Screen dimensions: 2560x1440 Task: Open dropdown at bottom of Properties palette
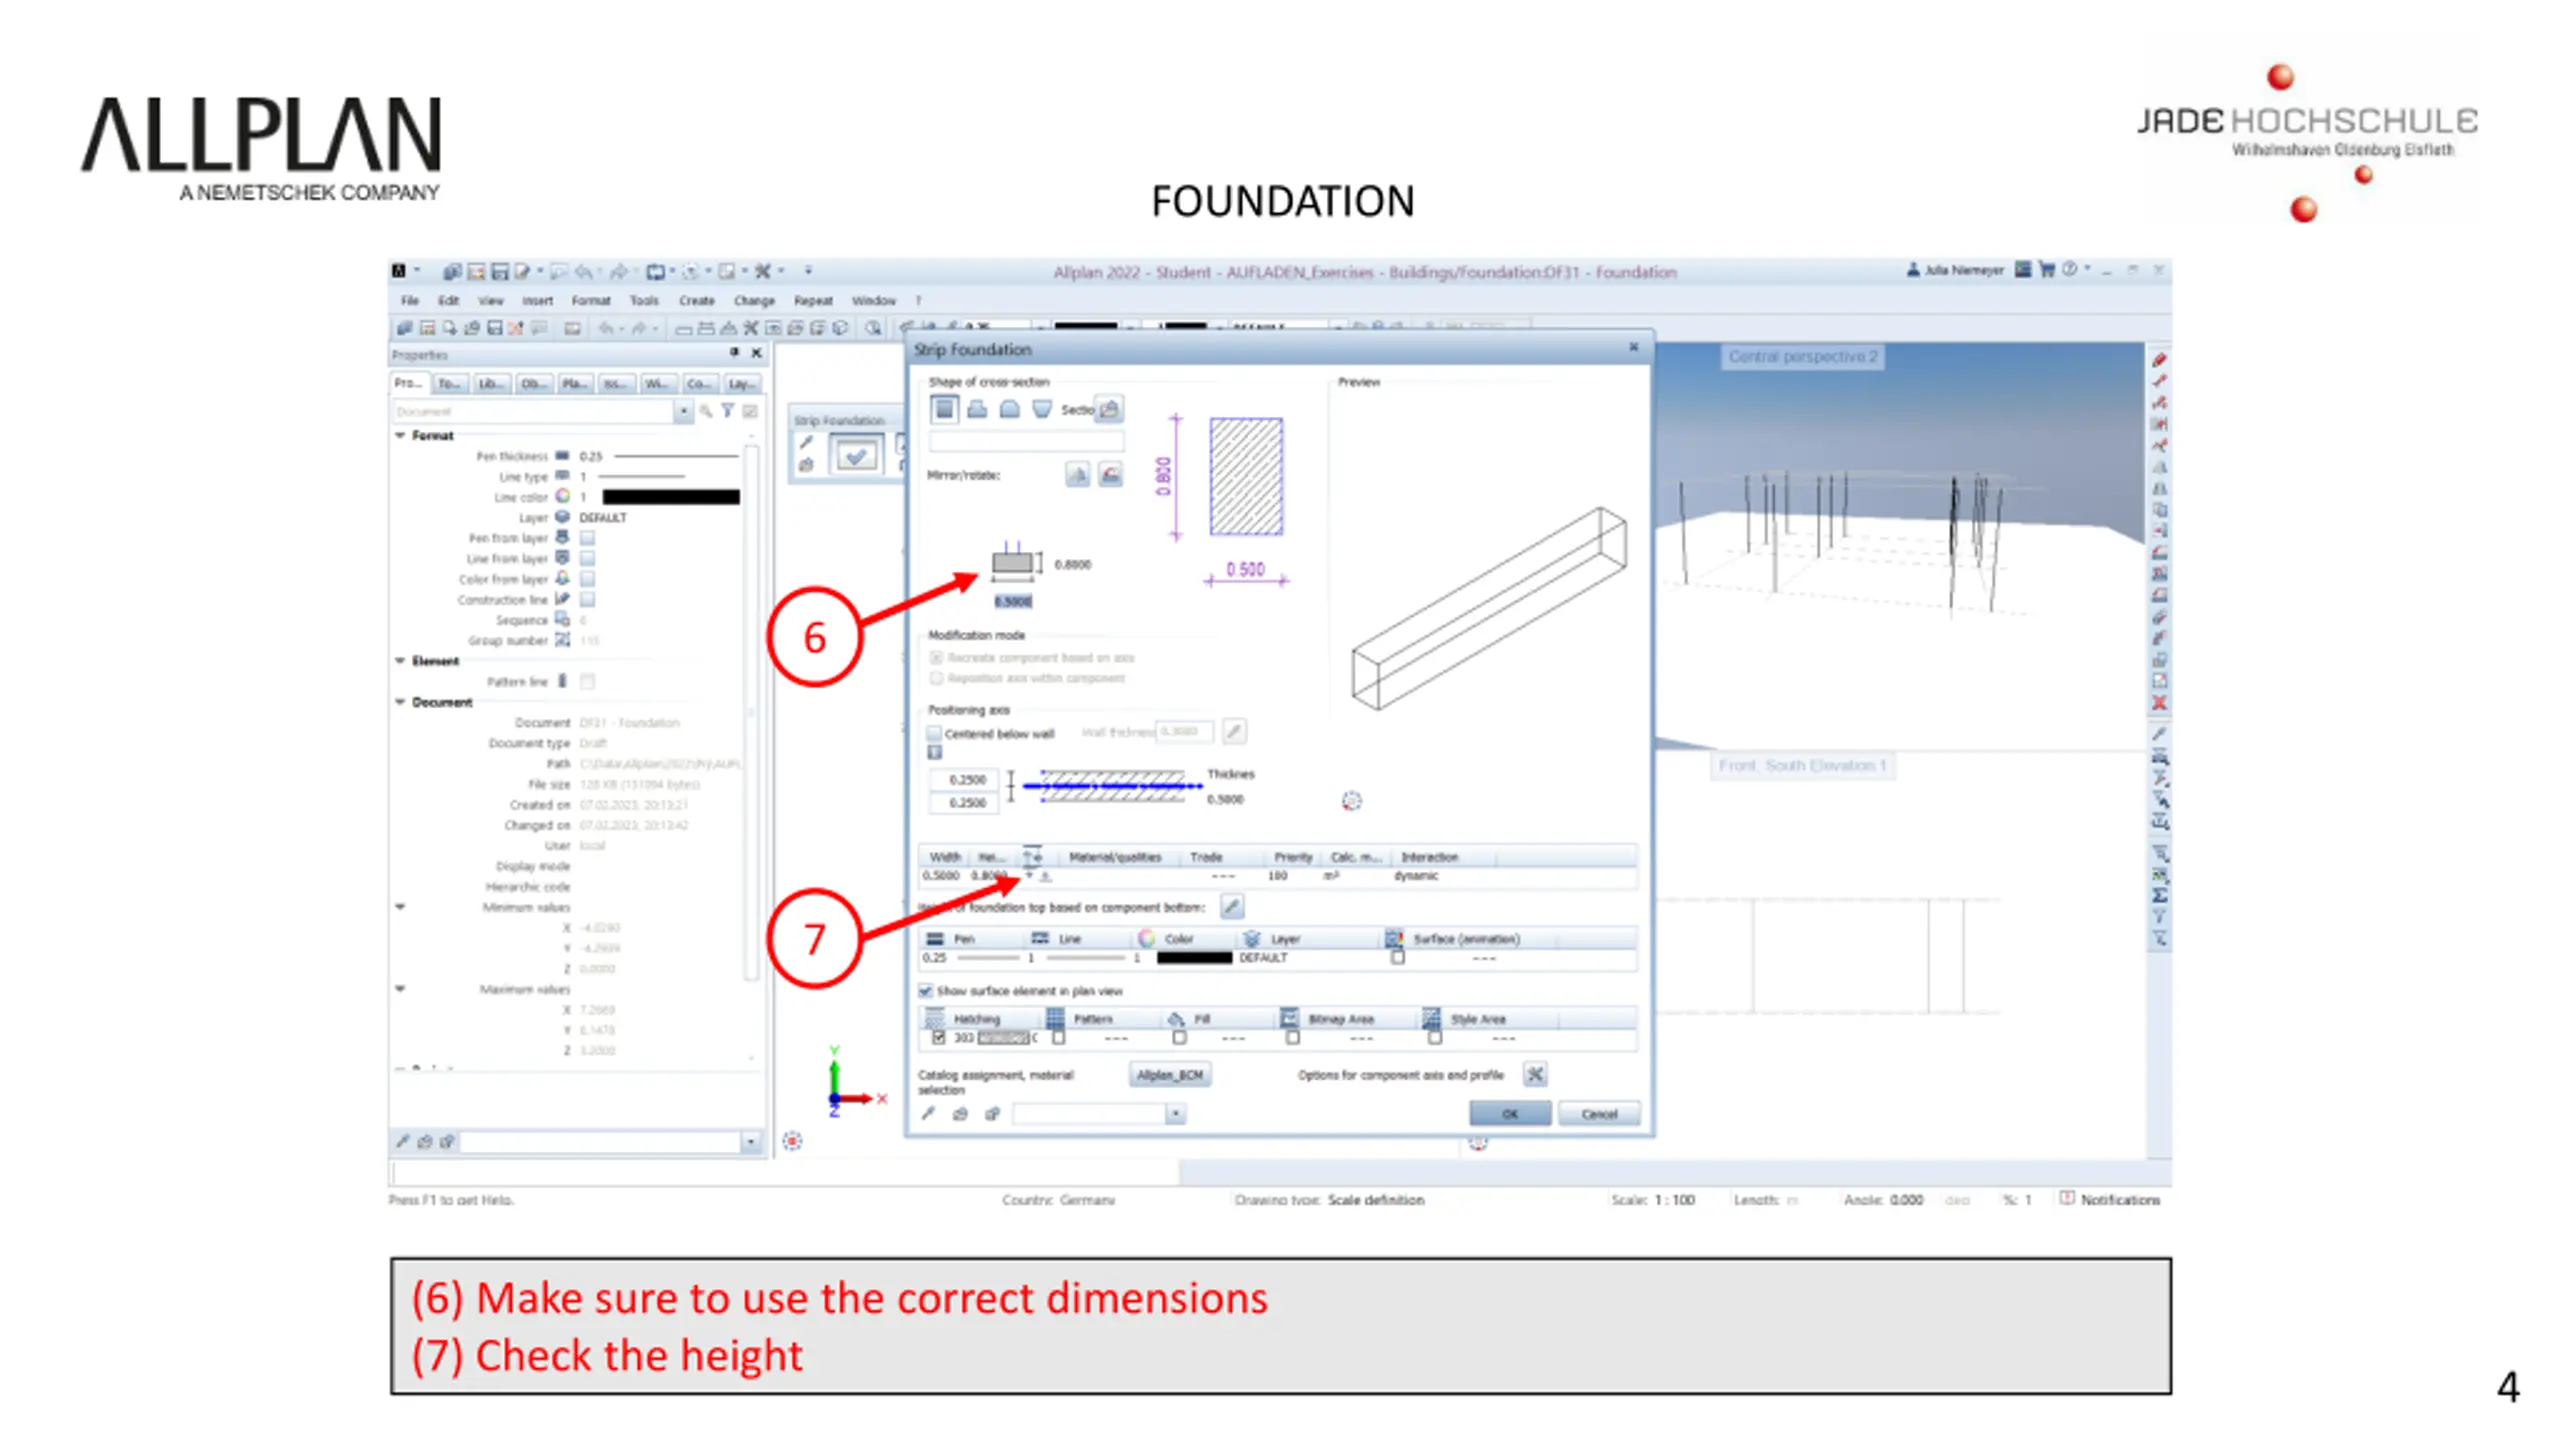750,1142
